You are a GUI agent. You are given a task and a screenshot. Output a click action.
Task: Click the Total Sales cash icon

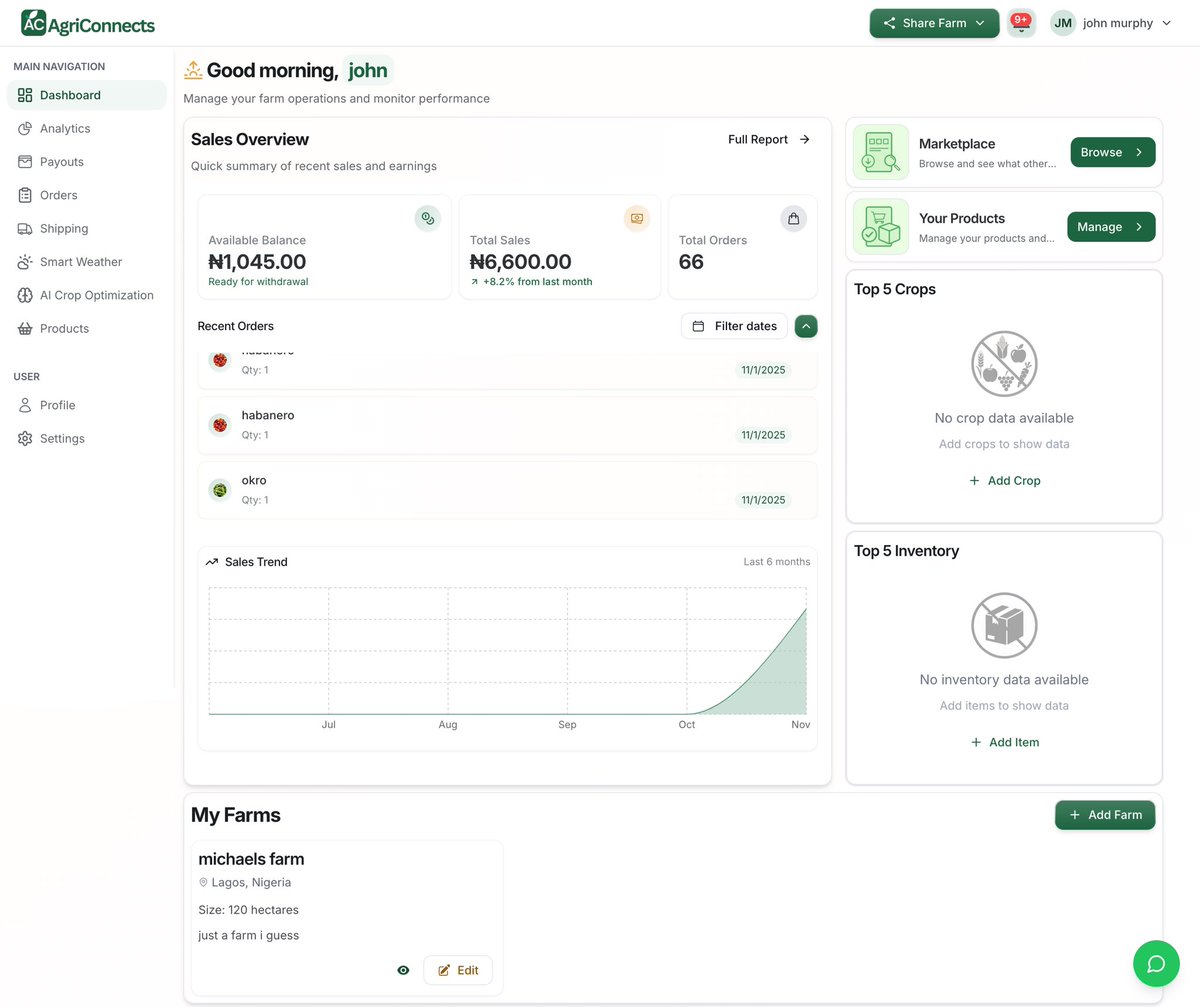[637, 218]
